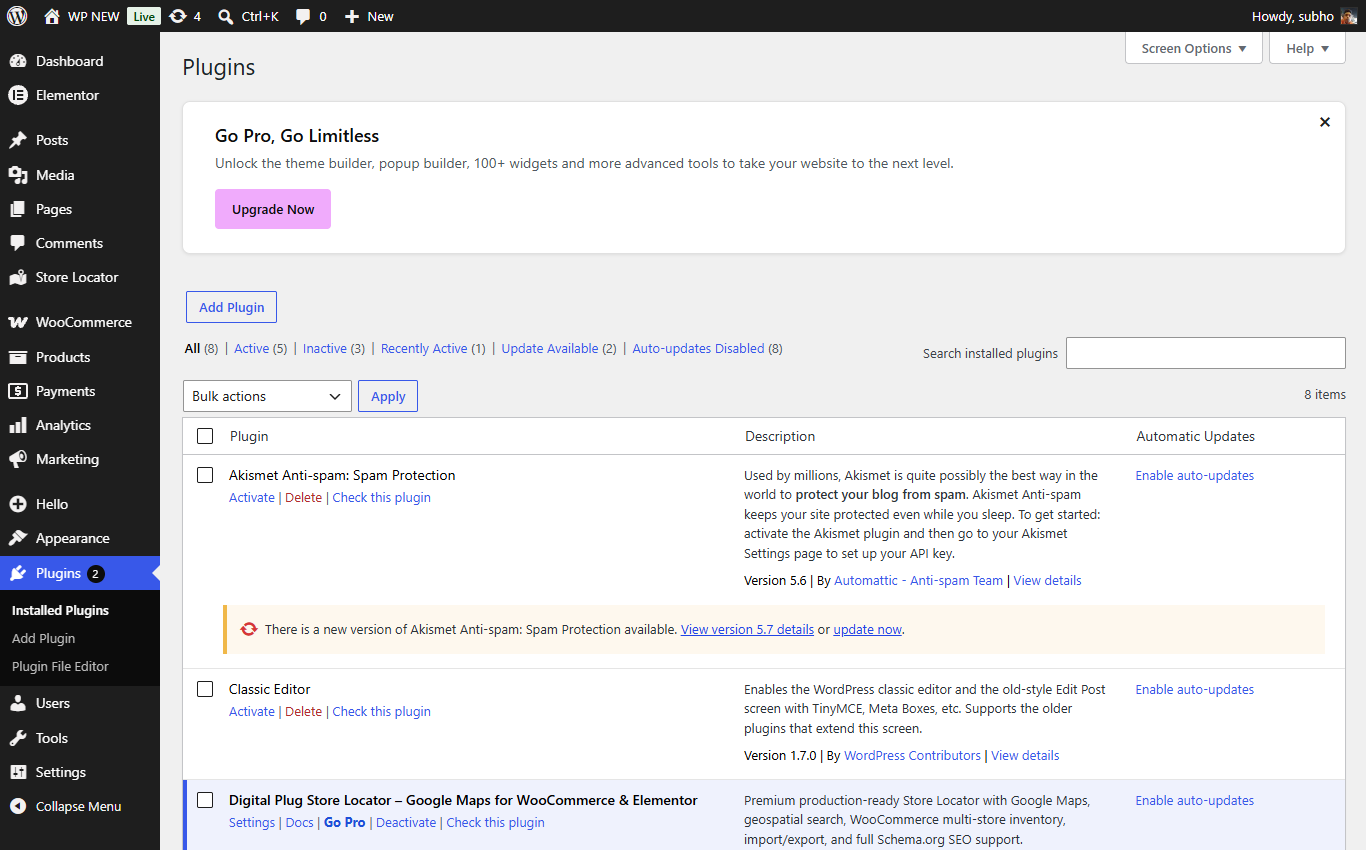The width and height of the screenshot is (1366, 850).
Task: Click the plus icon beside New
Action: coord(351,16)
